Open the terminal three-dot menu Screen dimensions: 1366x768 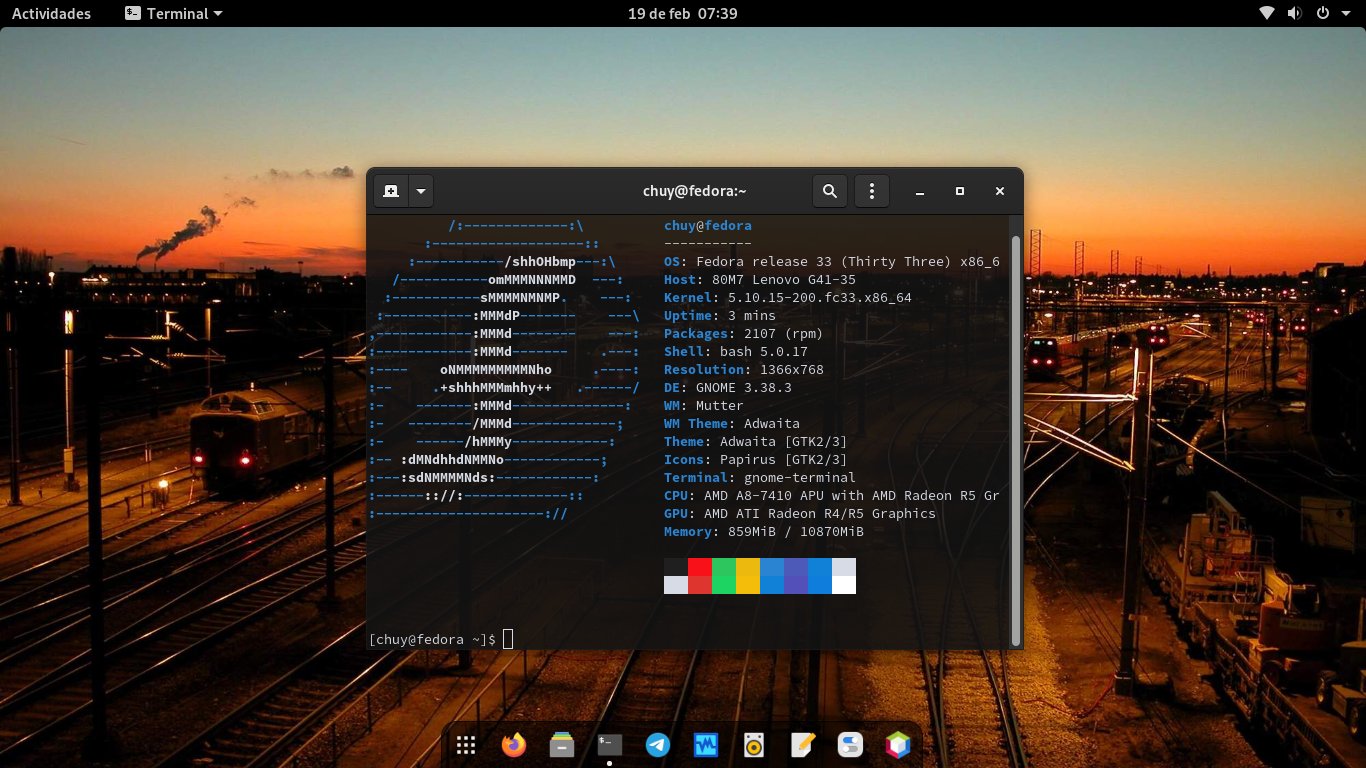872,191
